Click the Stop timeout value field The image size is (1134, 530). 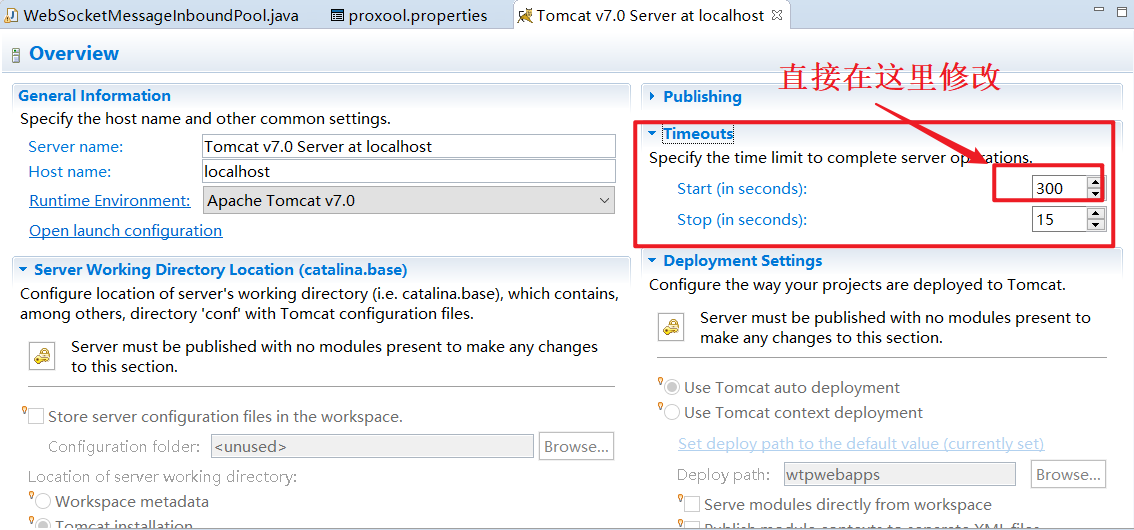pyautogui.click(x=1060, y=219)
